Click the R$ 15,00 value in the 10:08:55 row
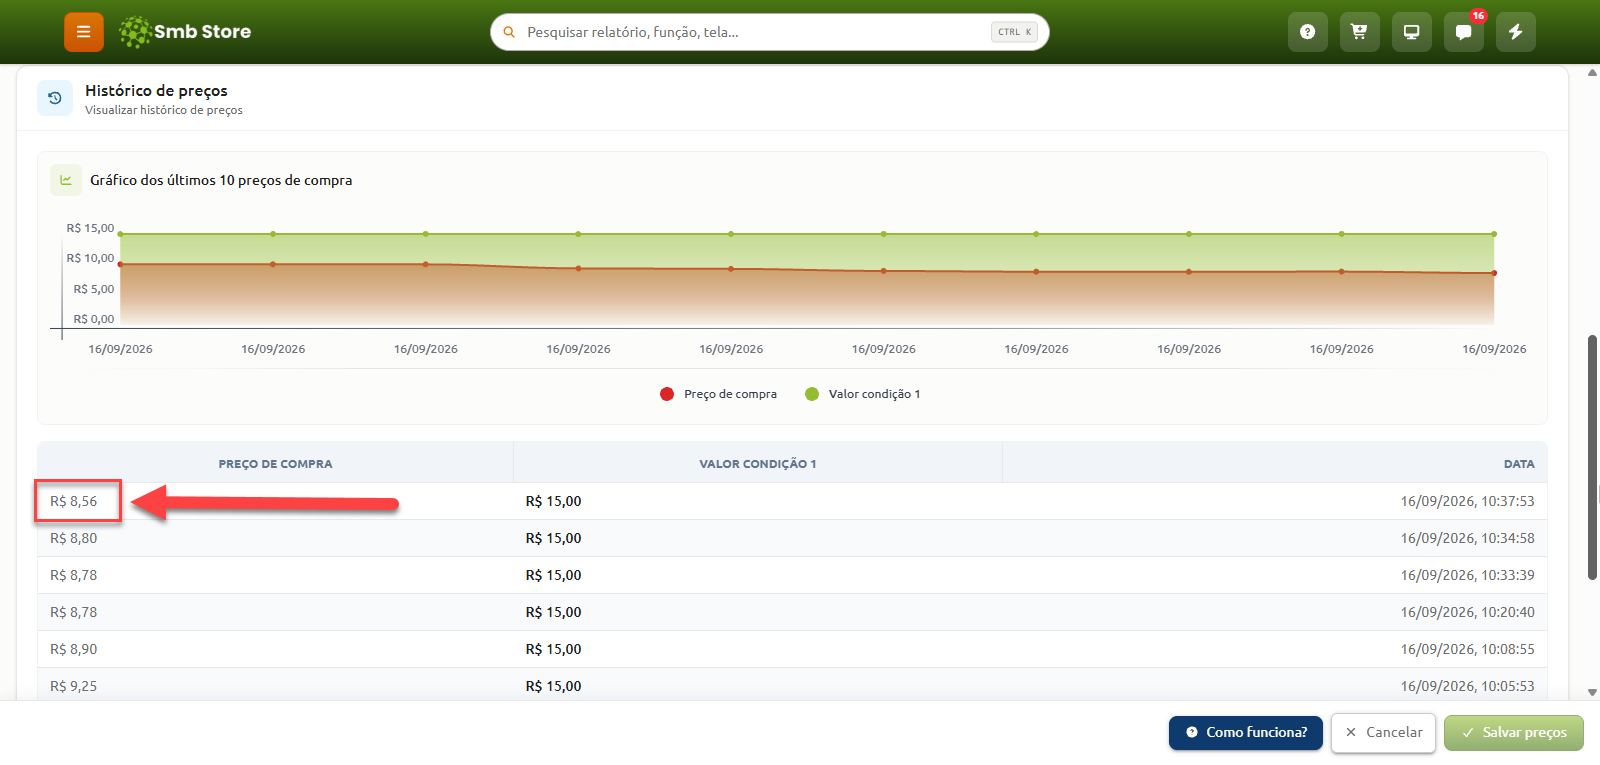The height and width of the screenshot is (765, 1600). pyautogui.click(x=553, y=649)
